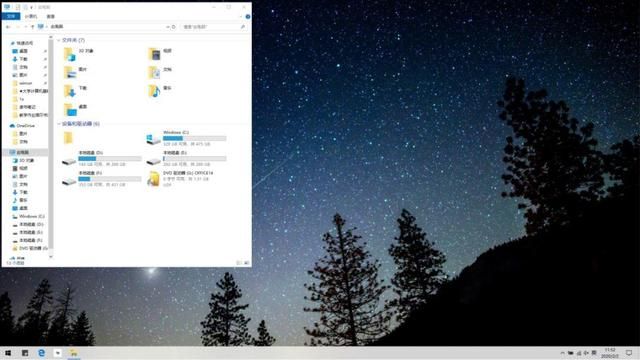This screenshot has width=640, height=360.
Task: Select Pictures under OneDrive in sidebar
Action: pyautogui.click(x=24, y=134)
